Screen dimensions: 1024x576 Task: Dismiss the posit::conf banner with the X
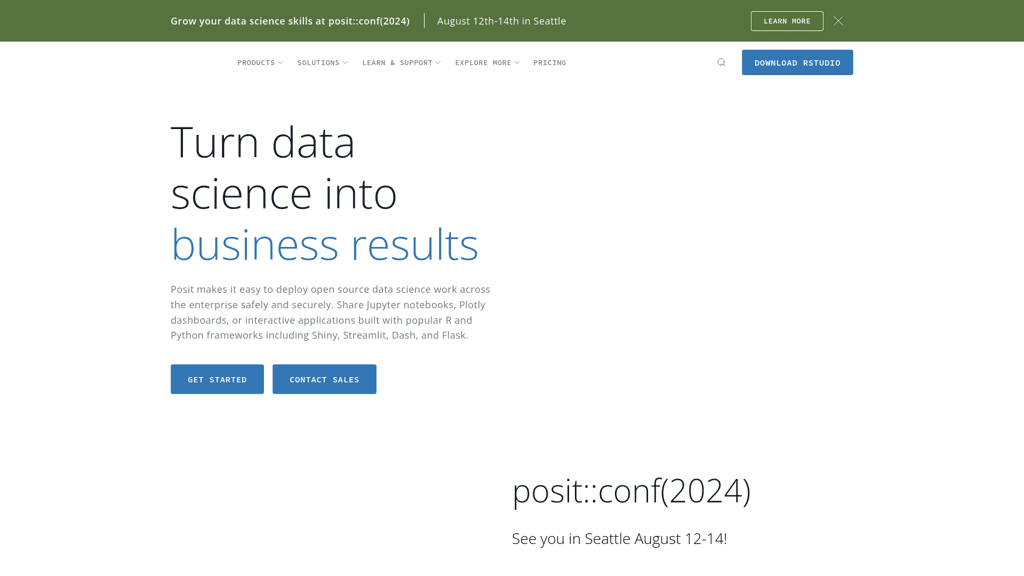tap(838, 20)
